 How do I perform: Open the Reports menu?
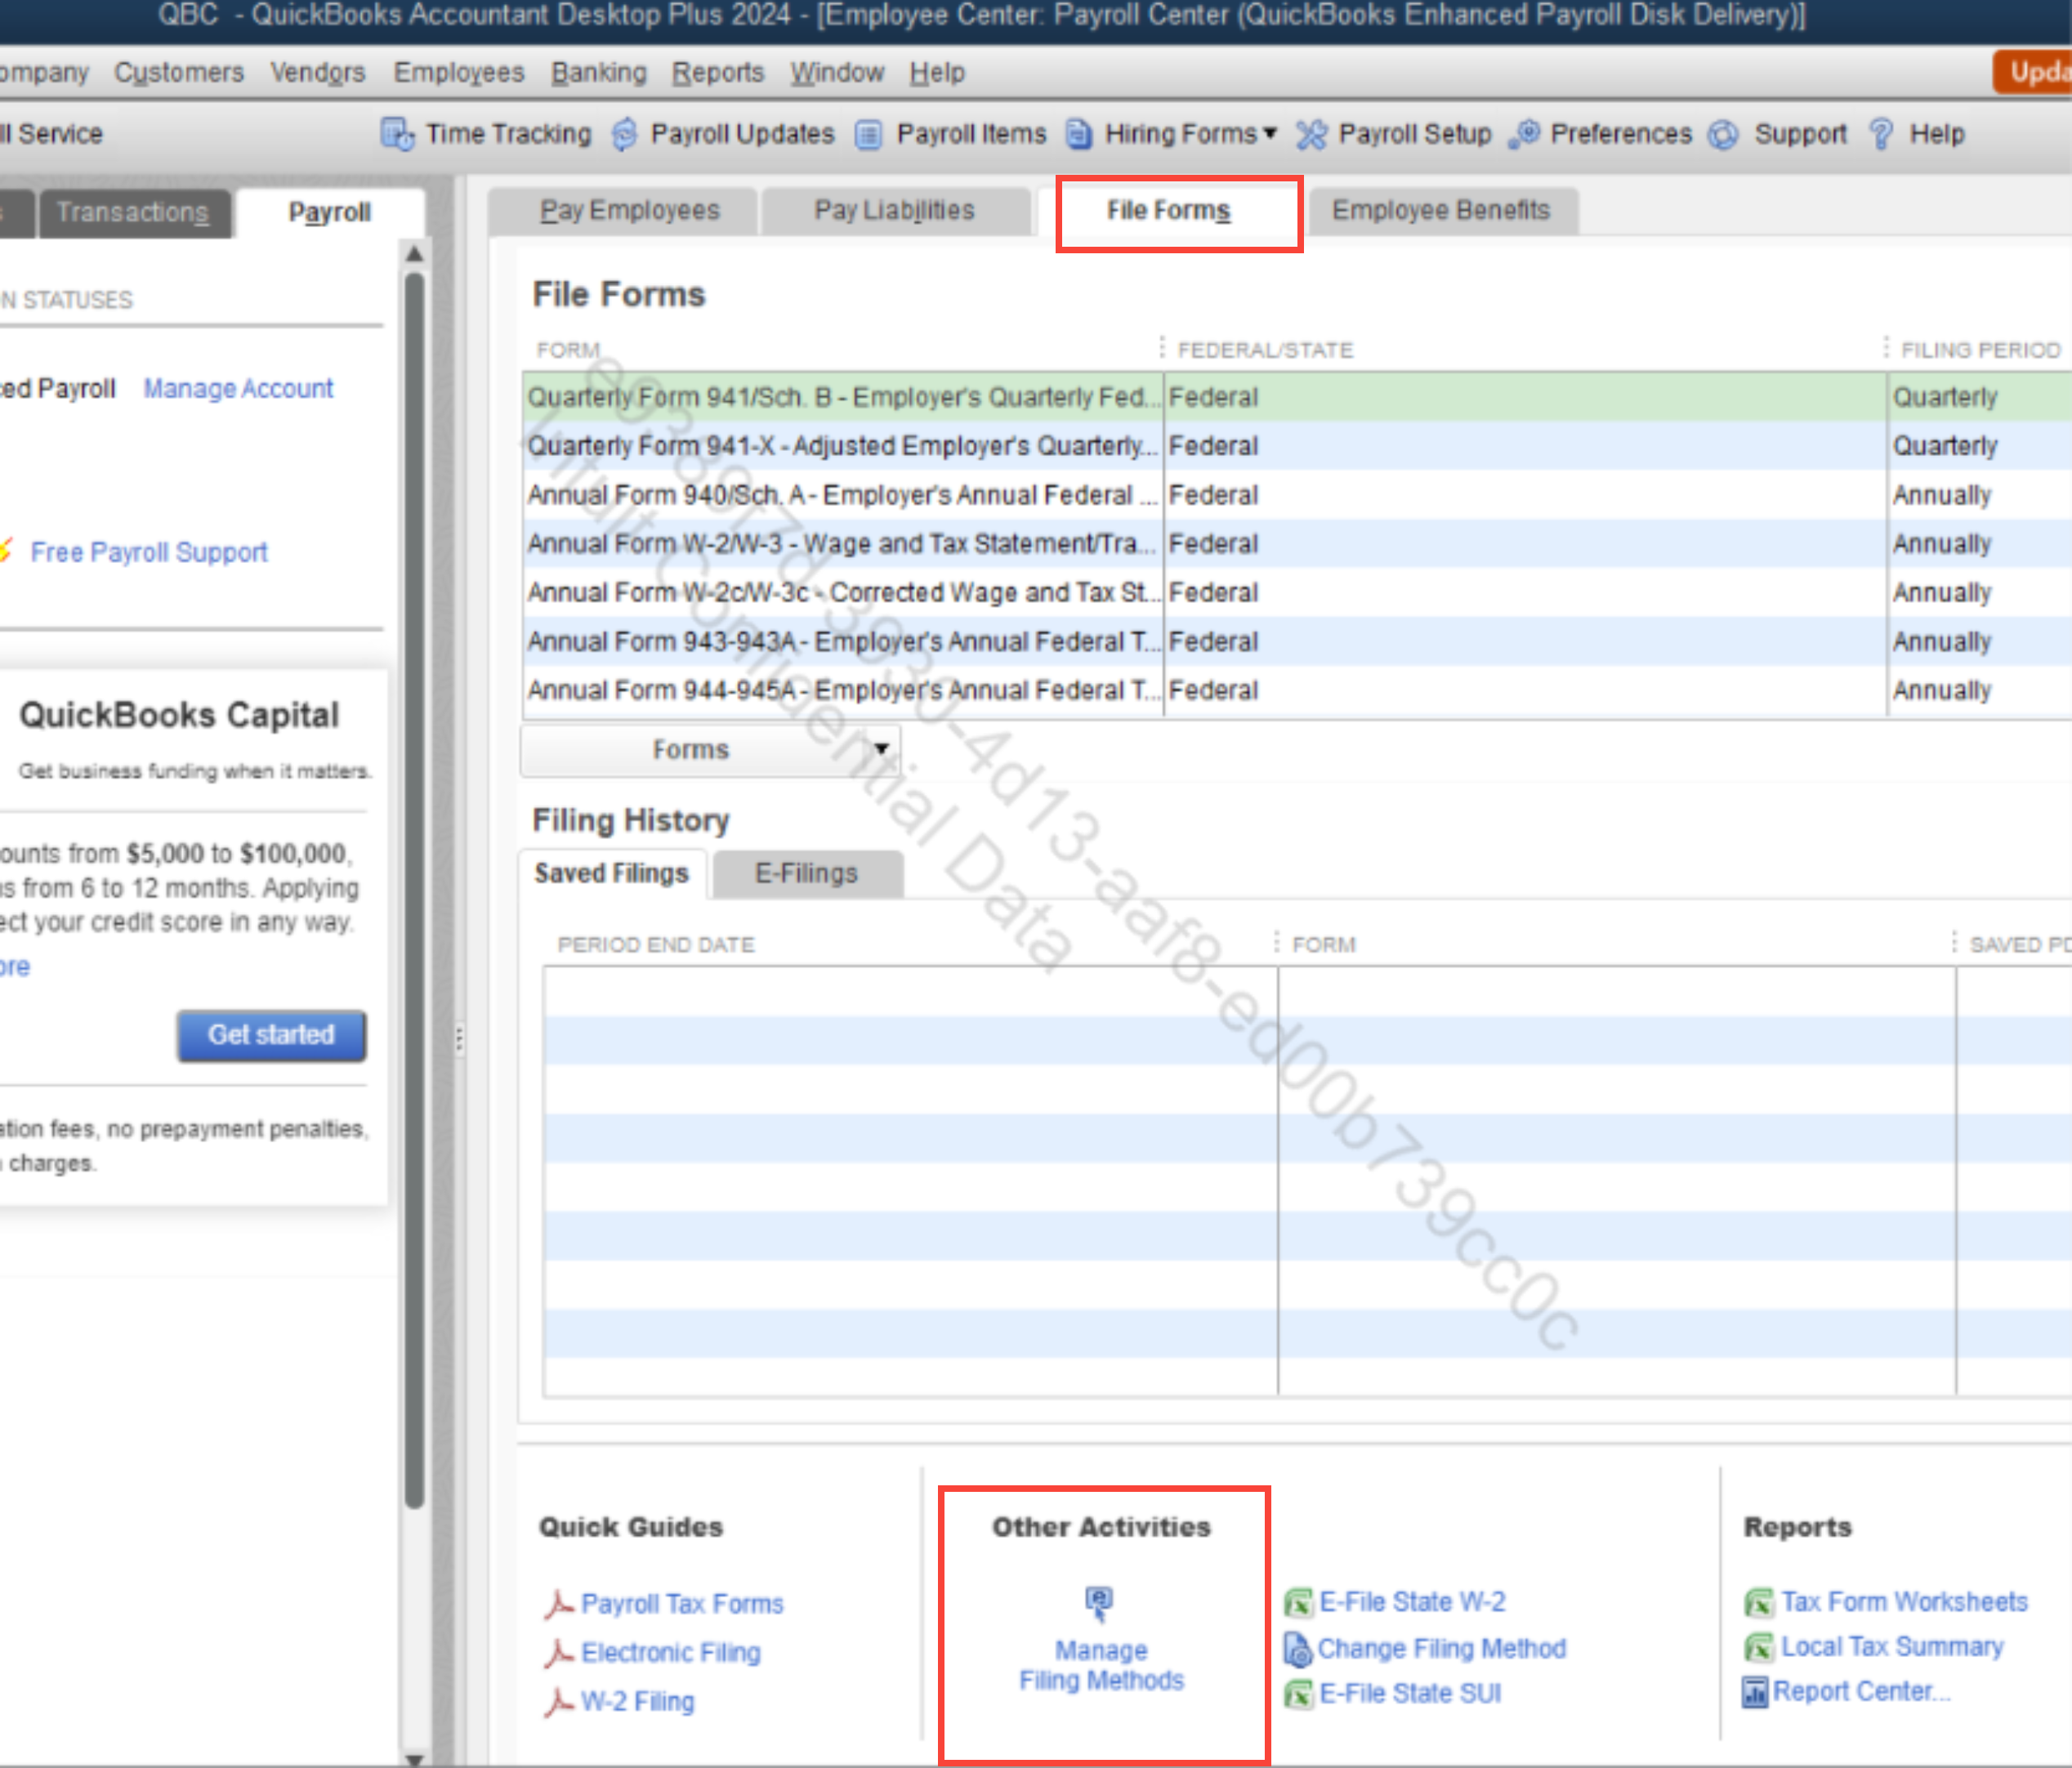tap(717, 72)
